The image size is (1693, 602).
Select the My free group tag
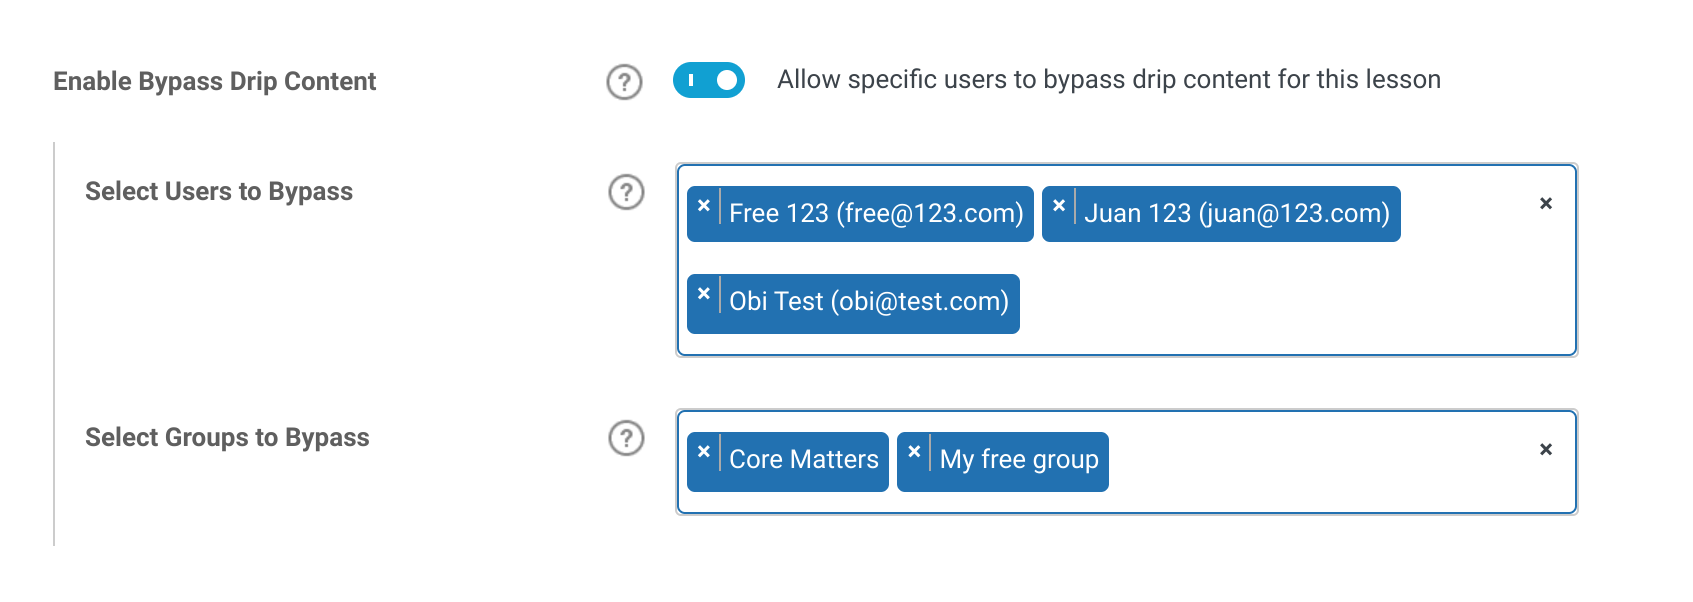[1019, 460]
